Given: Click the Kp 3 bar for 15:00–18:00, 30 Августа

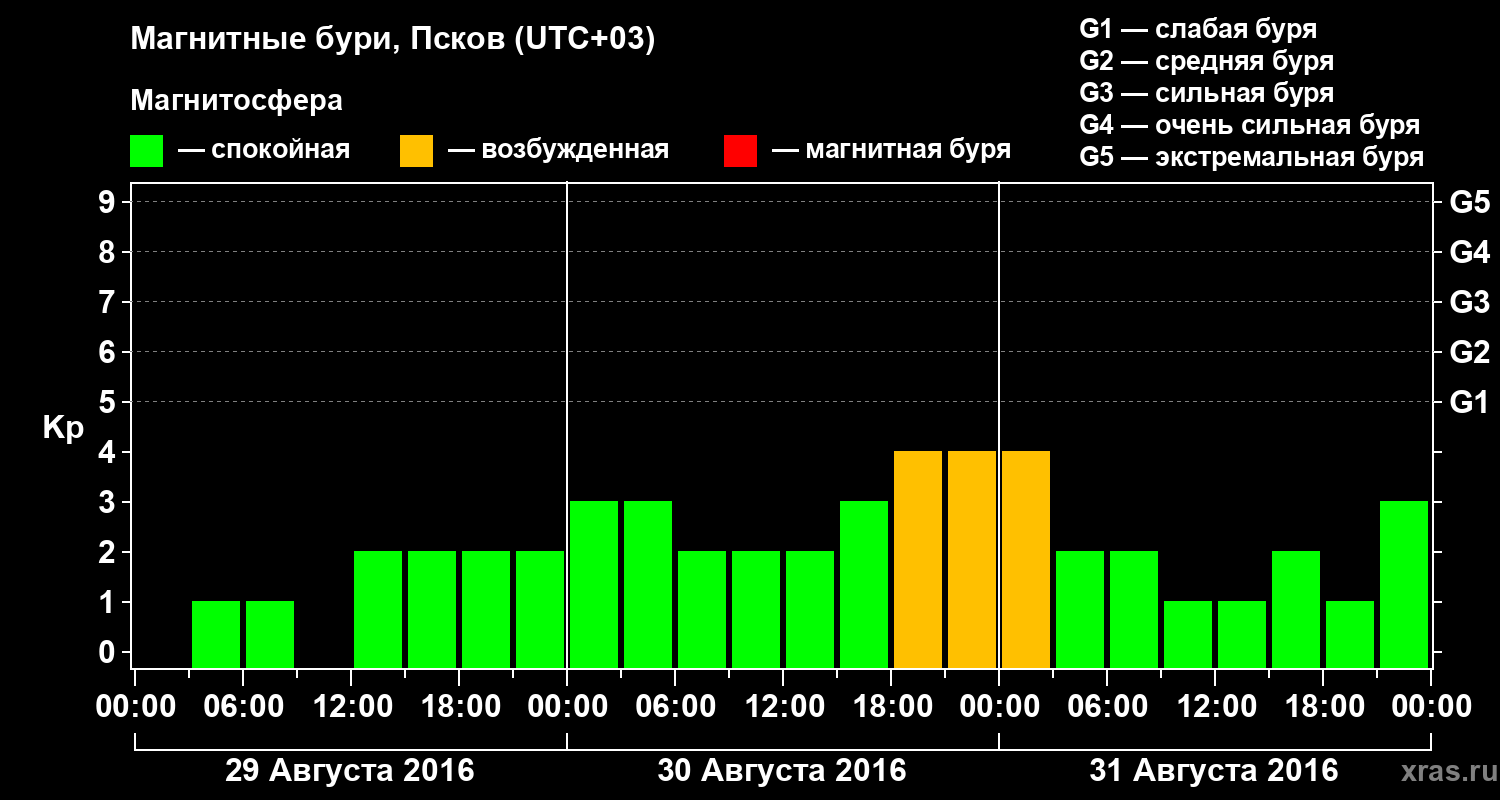Looking at the screenshot, I should [x=864, y=584].
